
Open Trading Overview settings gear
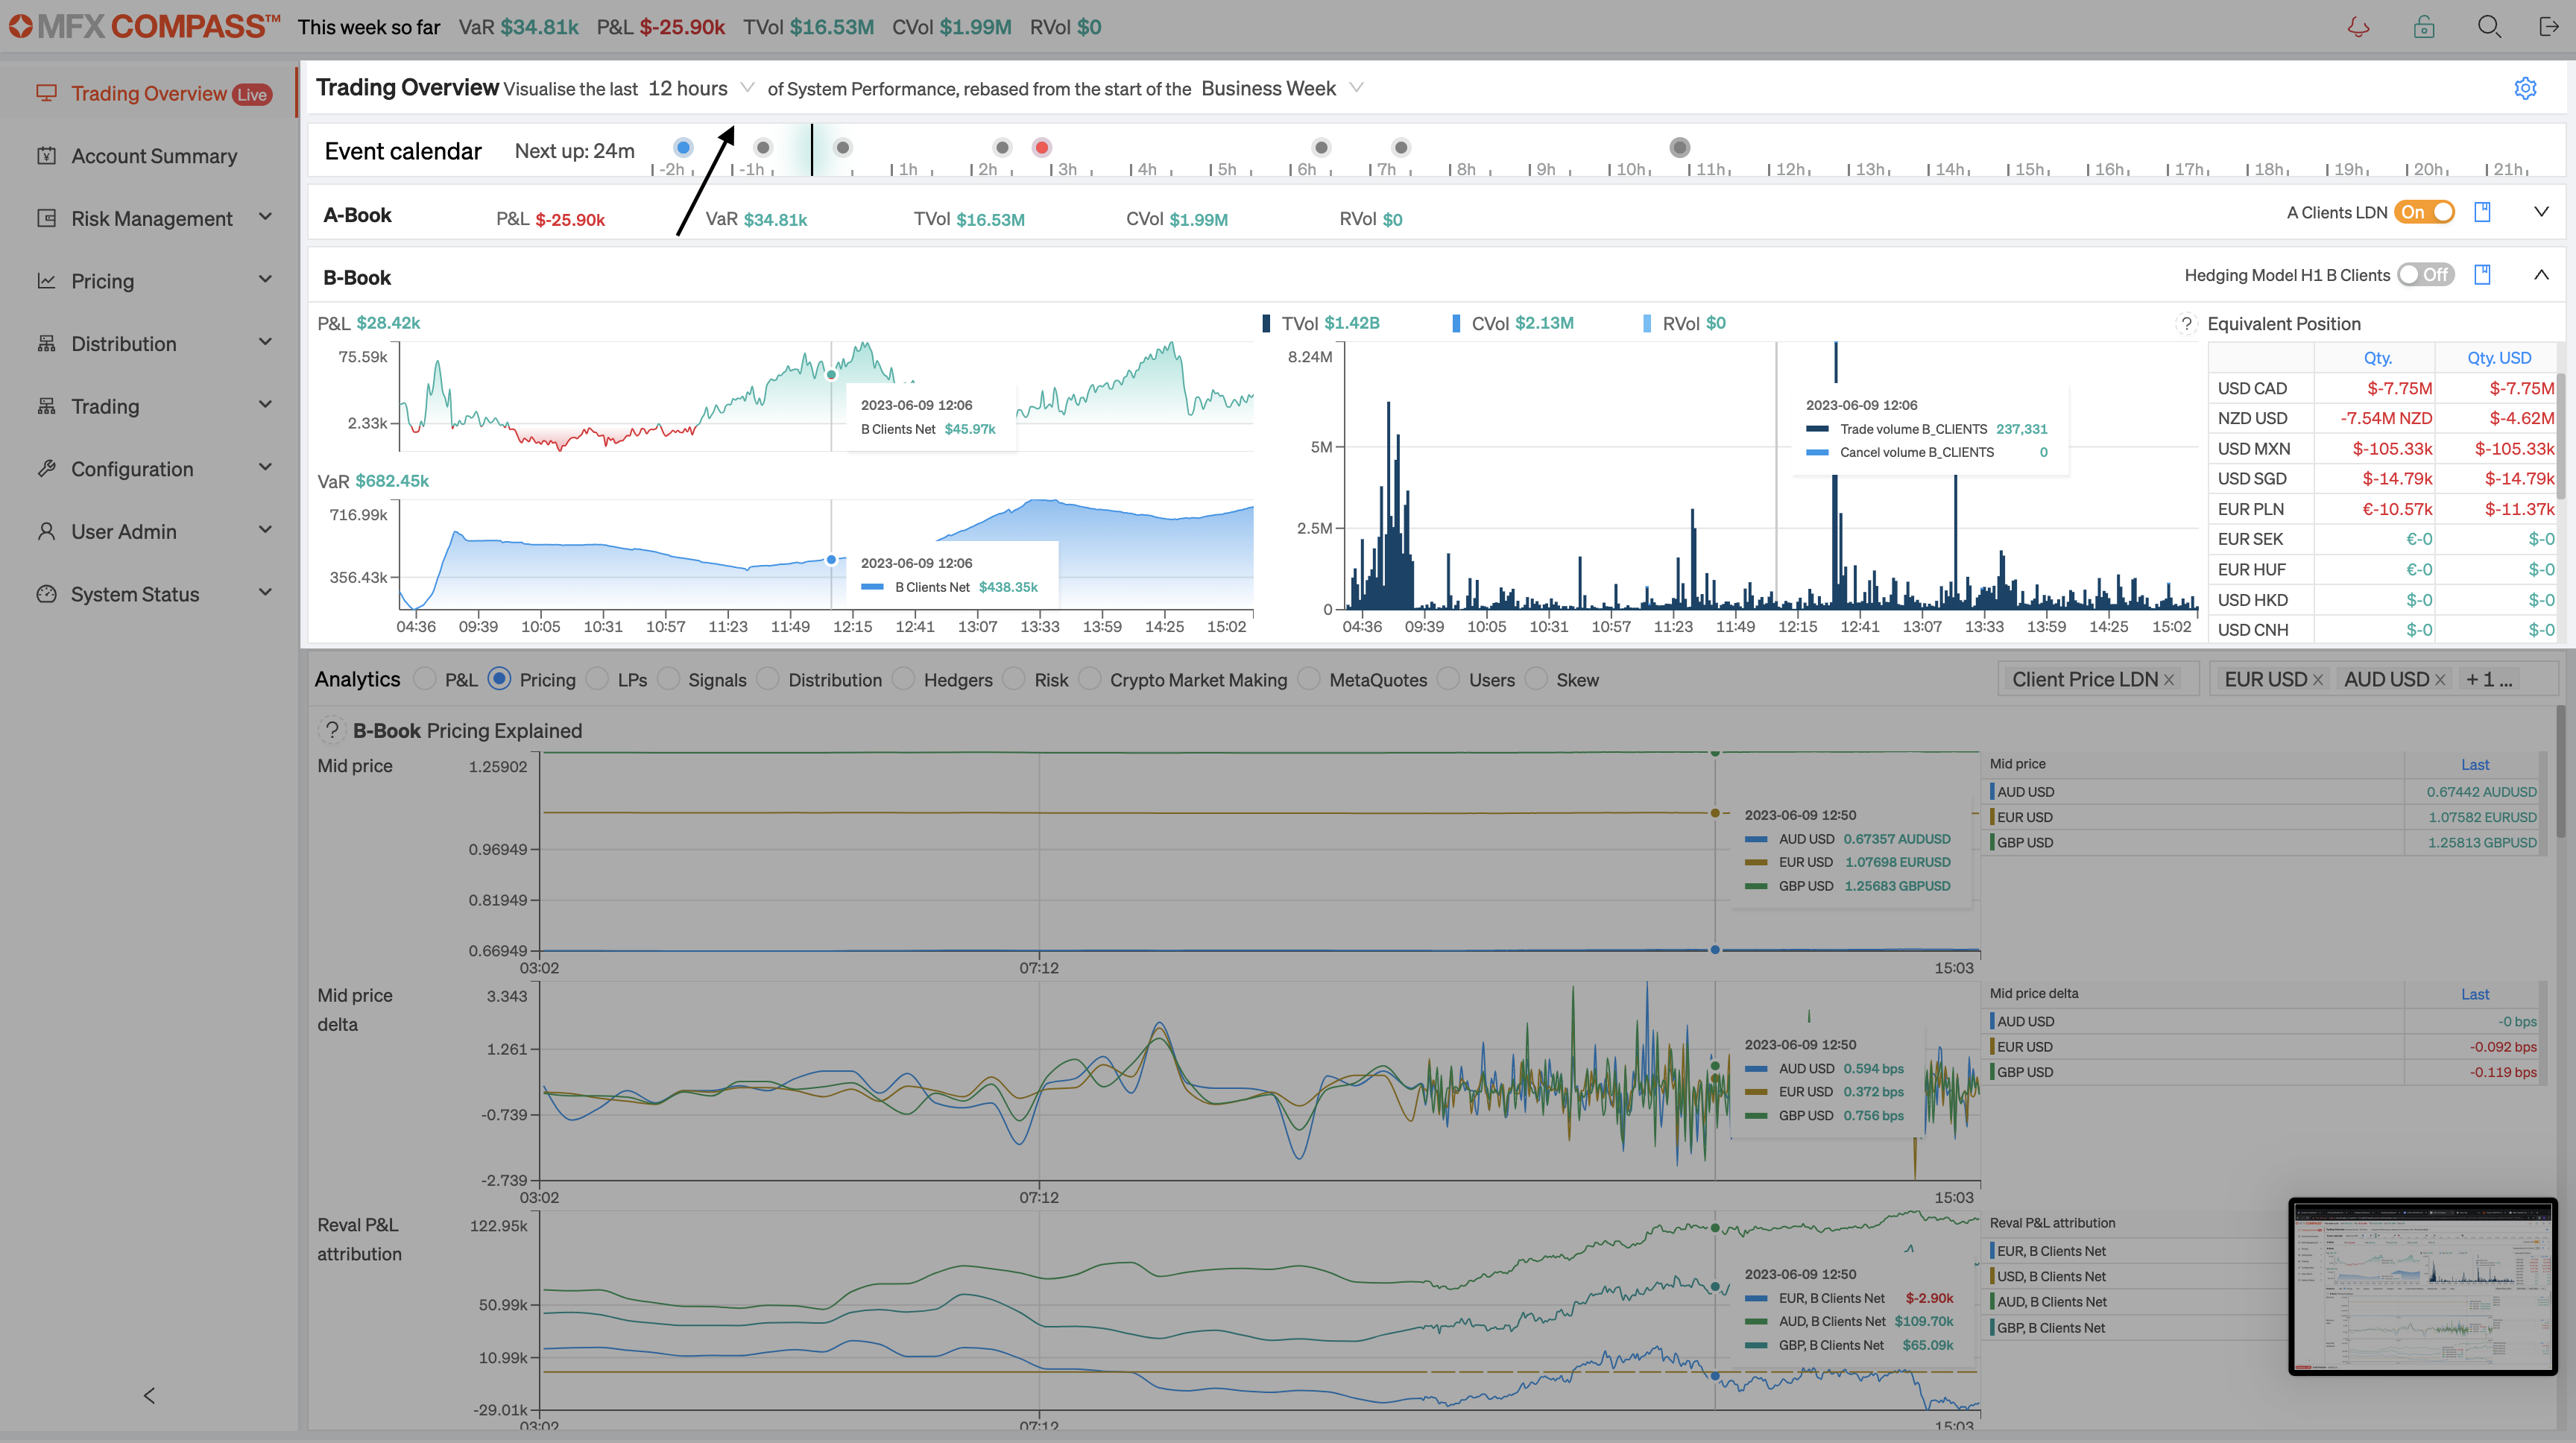[x=2525, y=88]
